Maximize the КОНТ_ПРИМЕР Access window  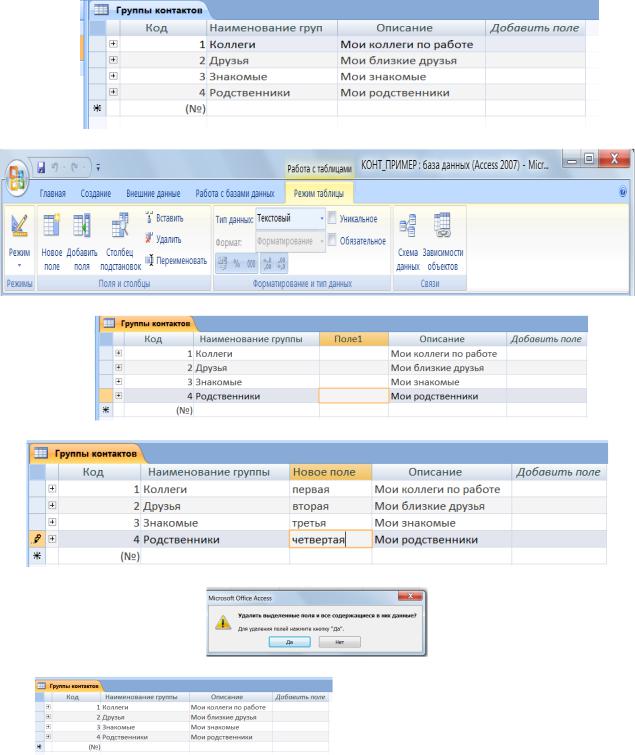click(x=589, y=159)
